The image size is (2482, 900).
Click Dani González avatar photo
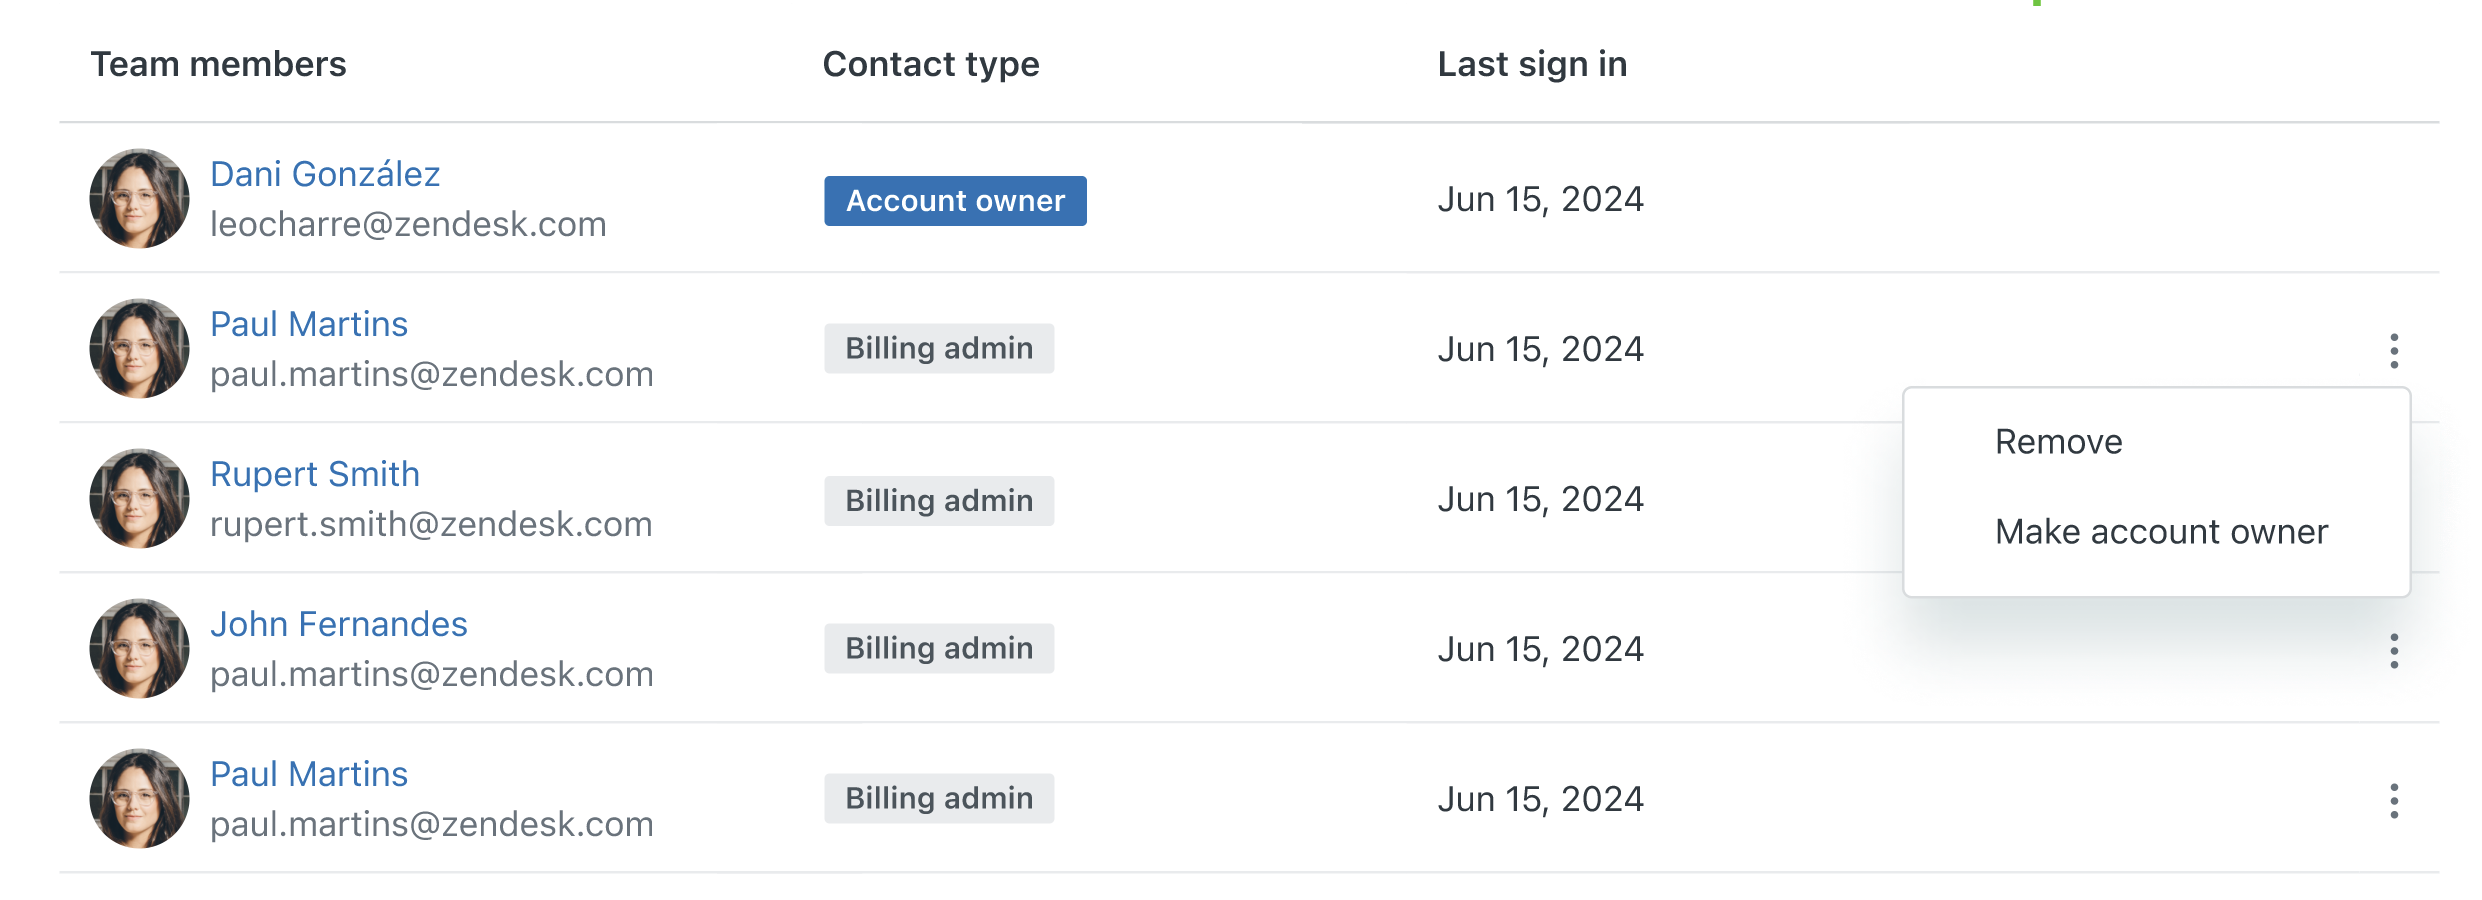pos(139,198)
